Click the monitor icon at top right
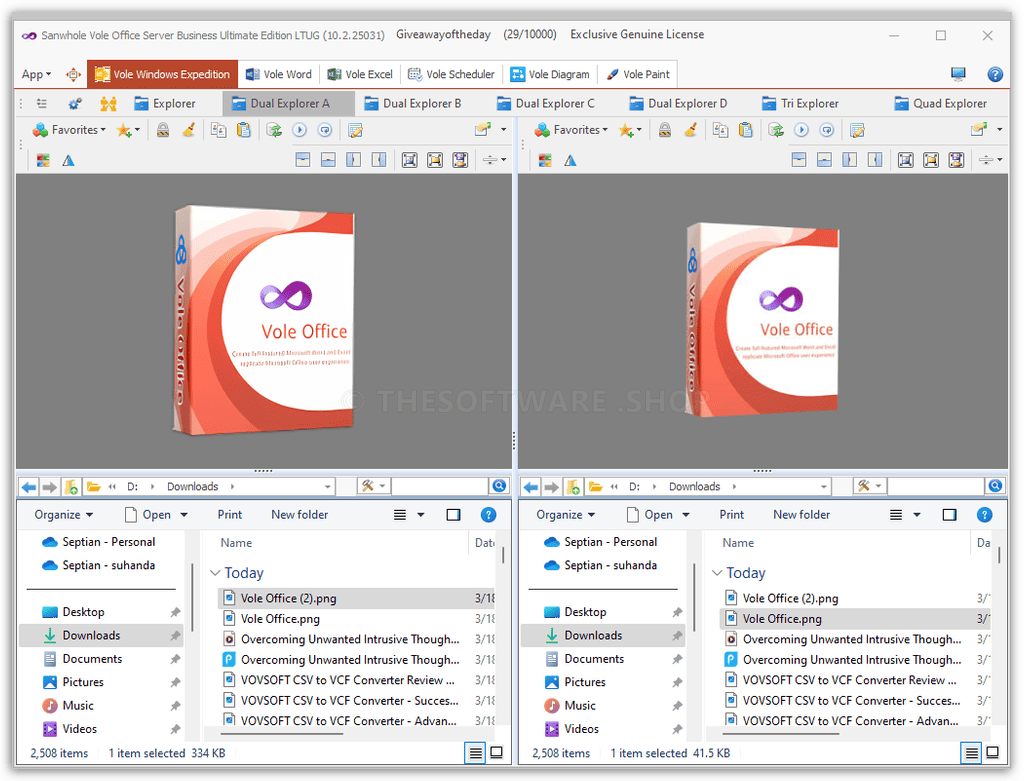This screenshot has width=1024, height=781. click(958, 74)
